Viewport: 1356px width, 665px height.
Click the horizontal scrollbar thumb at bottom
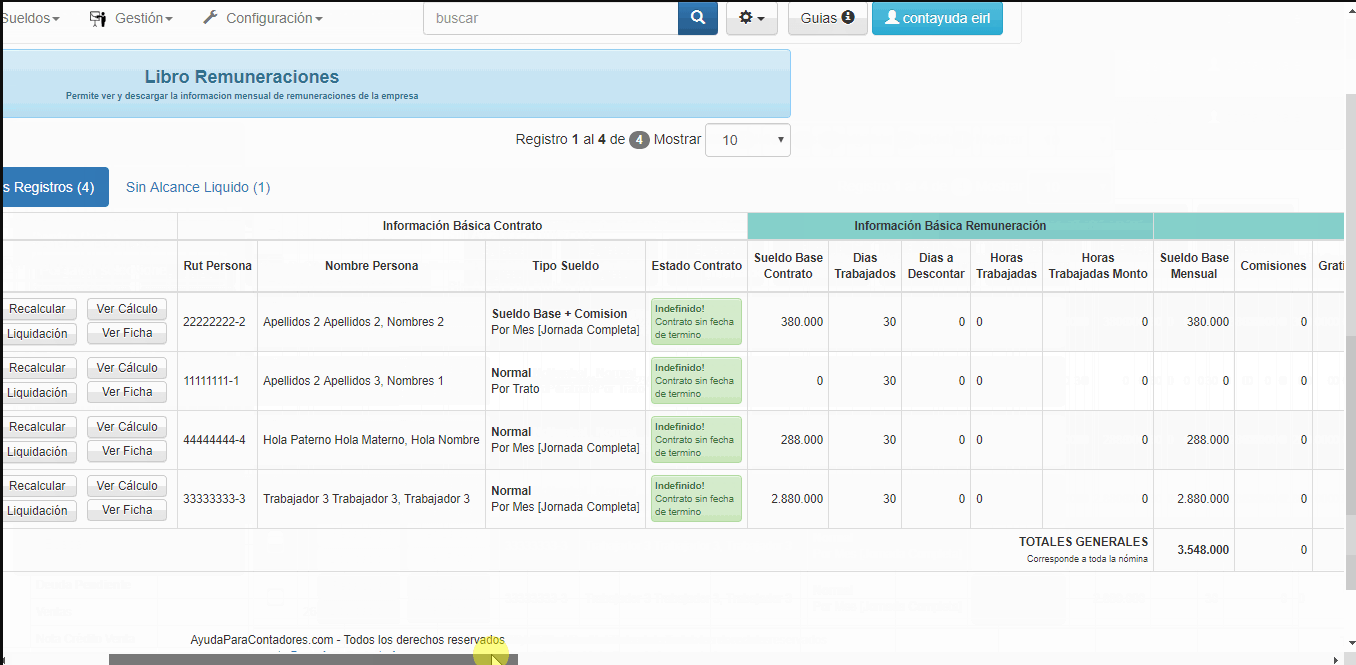[x=312, y=659]
